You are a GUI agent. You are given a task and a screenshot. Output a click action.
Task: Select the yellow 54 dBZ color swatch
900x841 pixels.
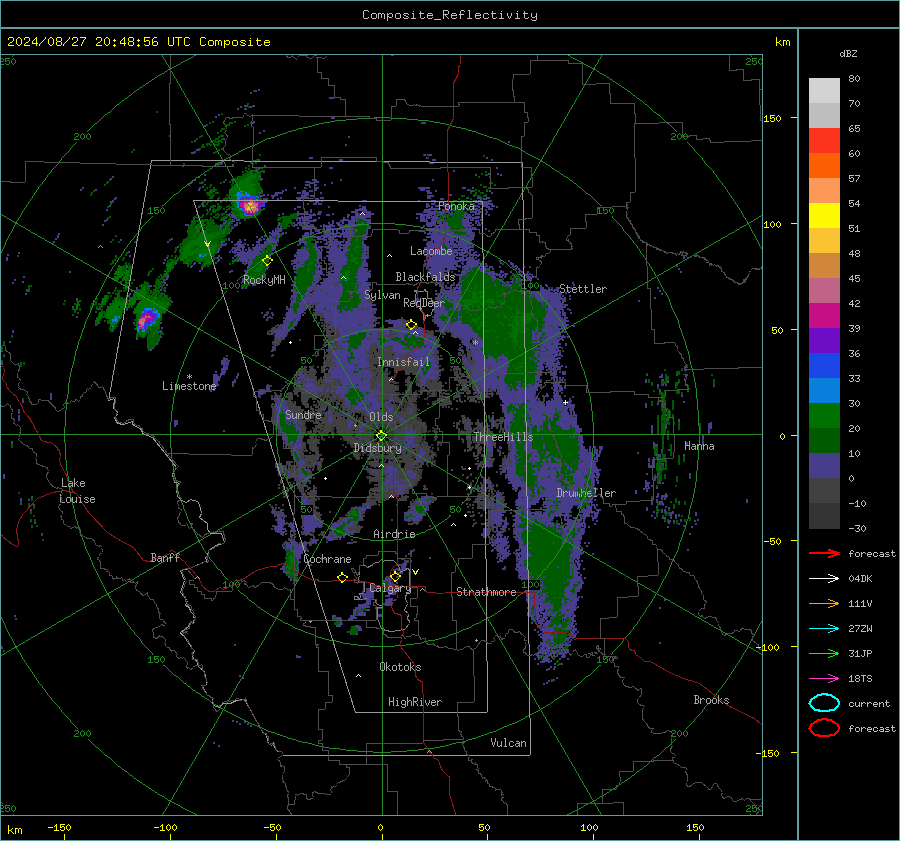[824, 215]
